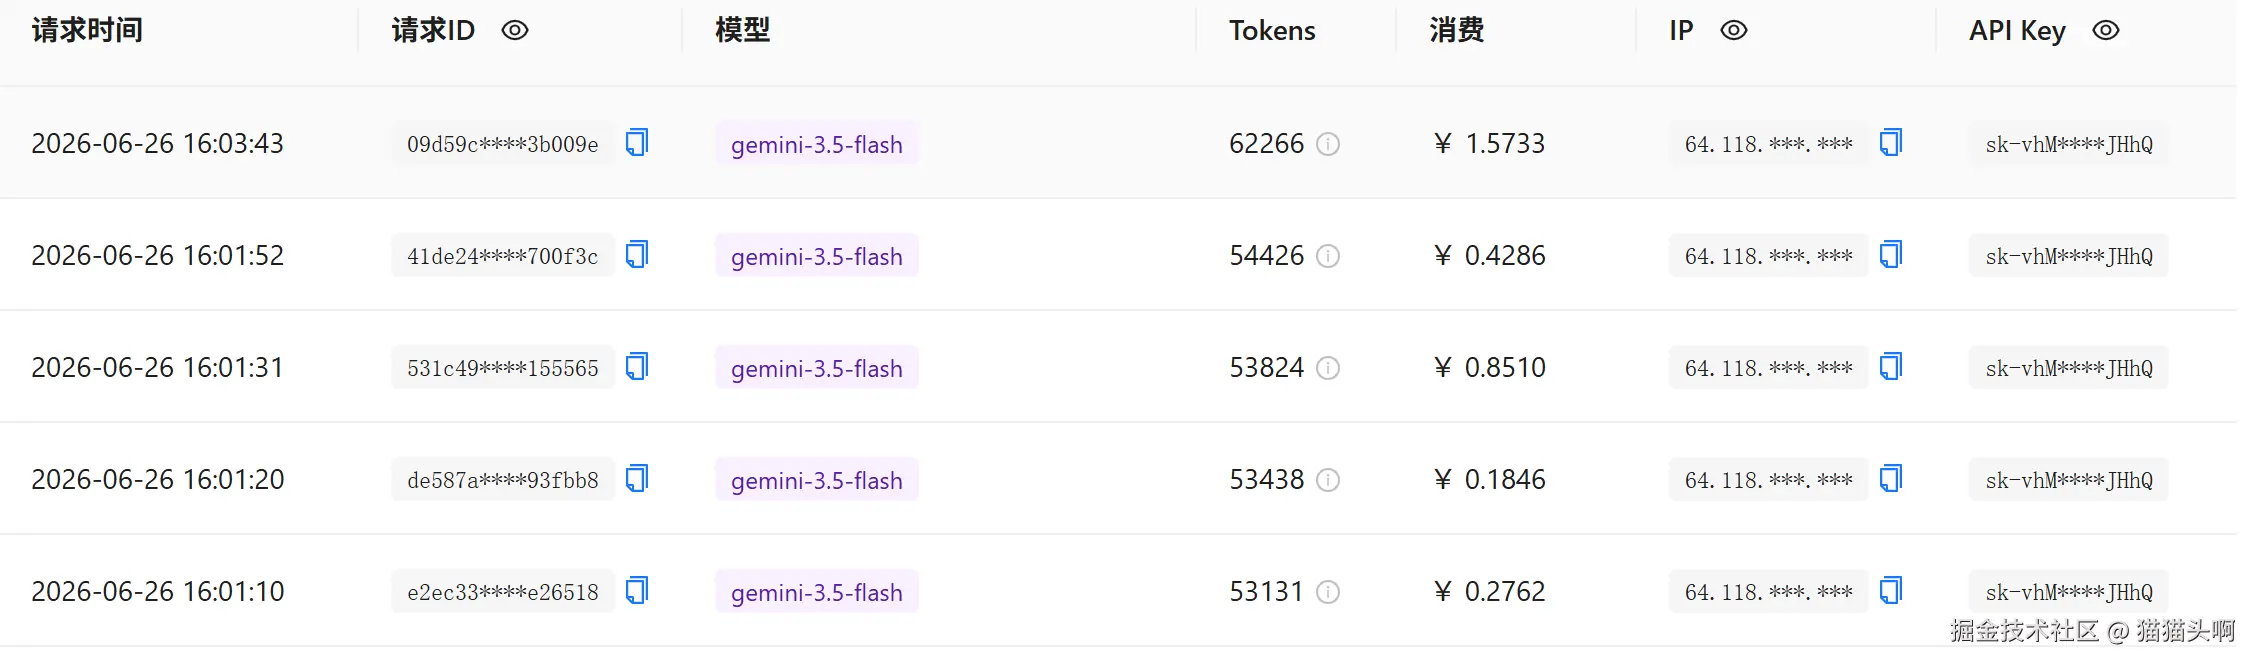Screen dimensions: 2255x664
Task: Copy IP address in the 16:01:10 row
Action: point(1890,591)
